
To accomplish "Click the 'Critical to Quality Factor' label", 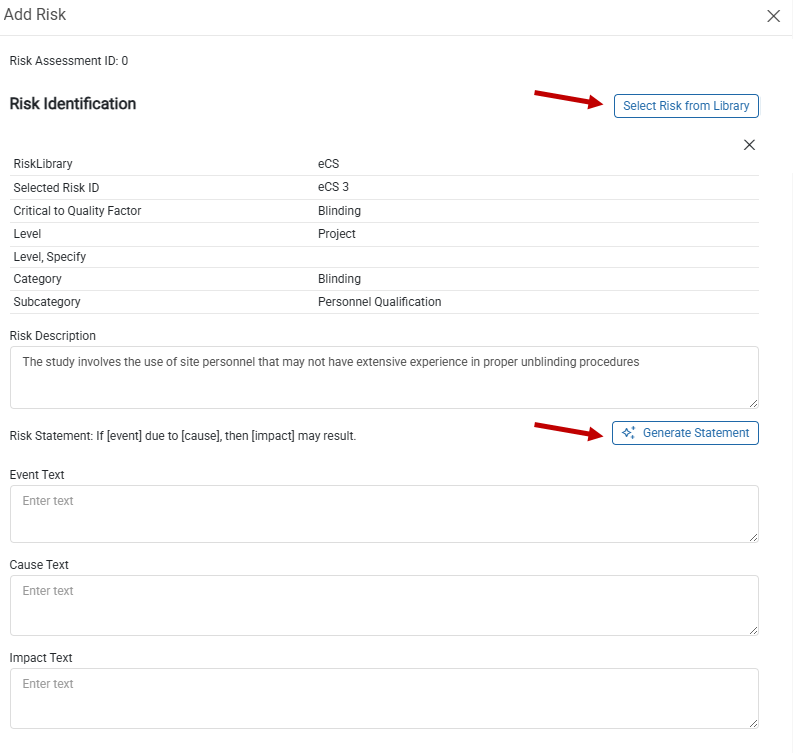I will pyautogui.click(x=77, y=211).
